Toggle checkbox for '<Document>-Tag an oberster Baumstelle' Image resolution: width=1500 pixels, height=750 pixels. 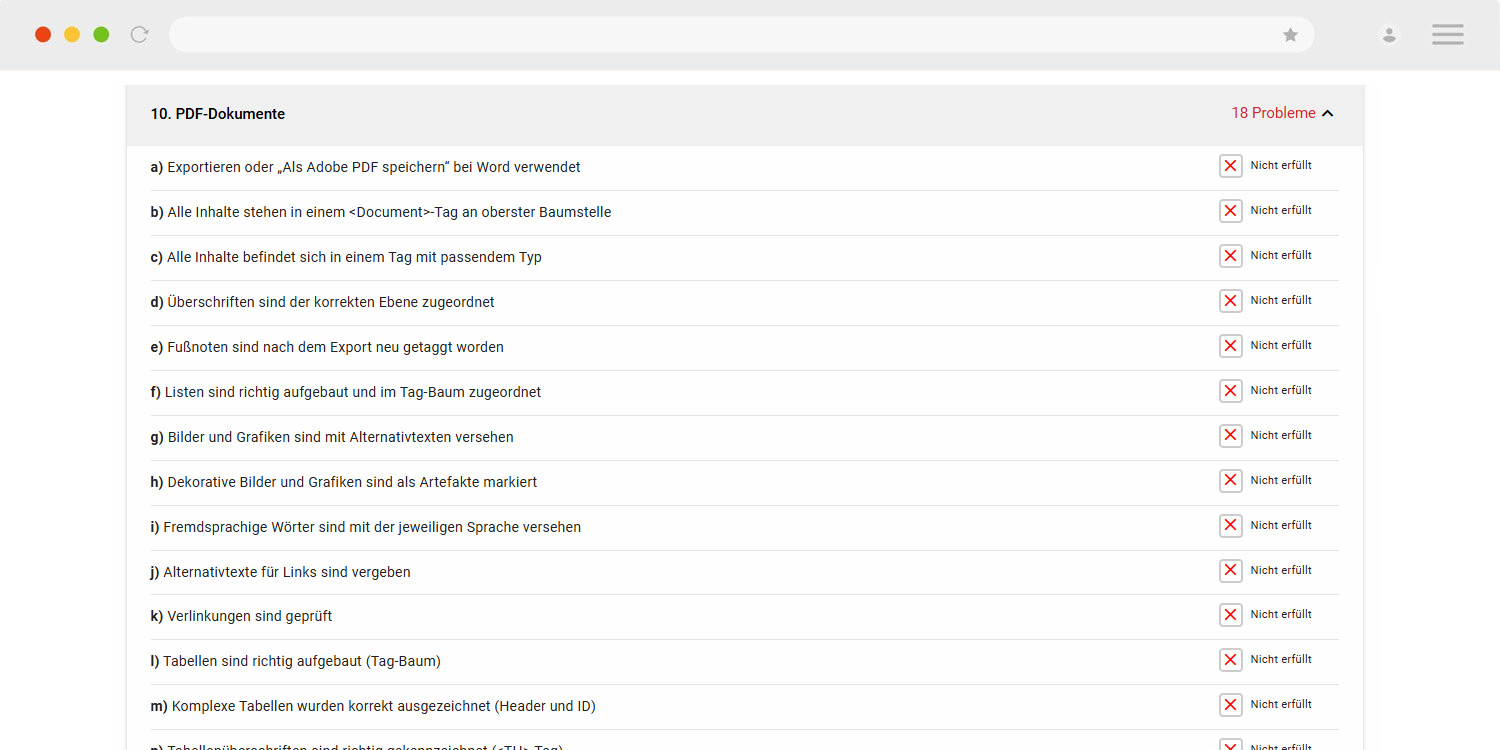[1231, 211]
